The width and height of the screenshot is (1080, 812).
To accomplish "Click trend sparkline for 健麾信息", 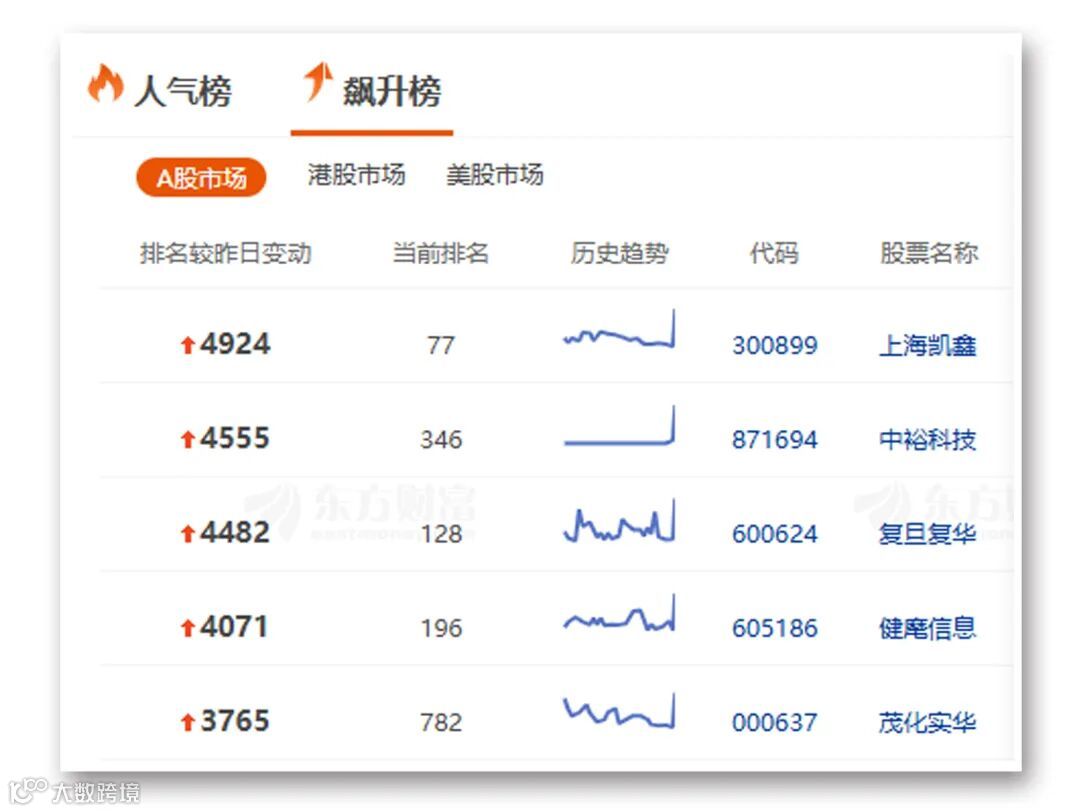I will [619, 613].
